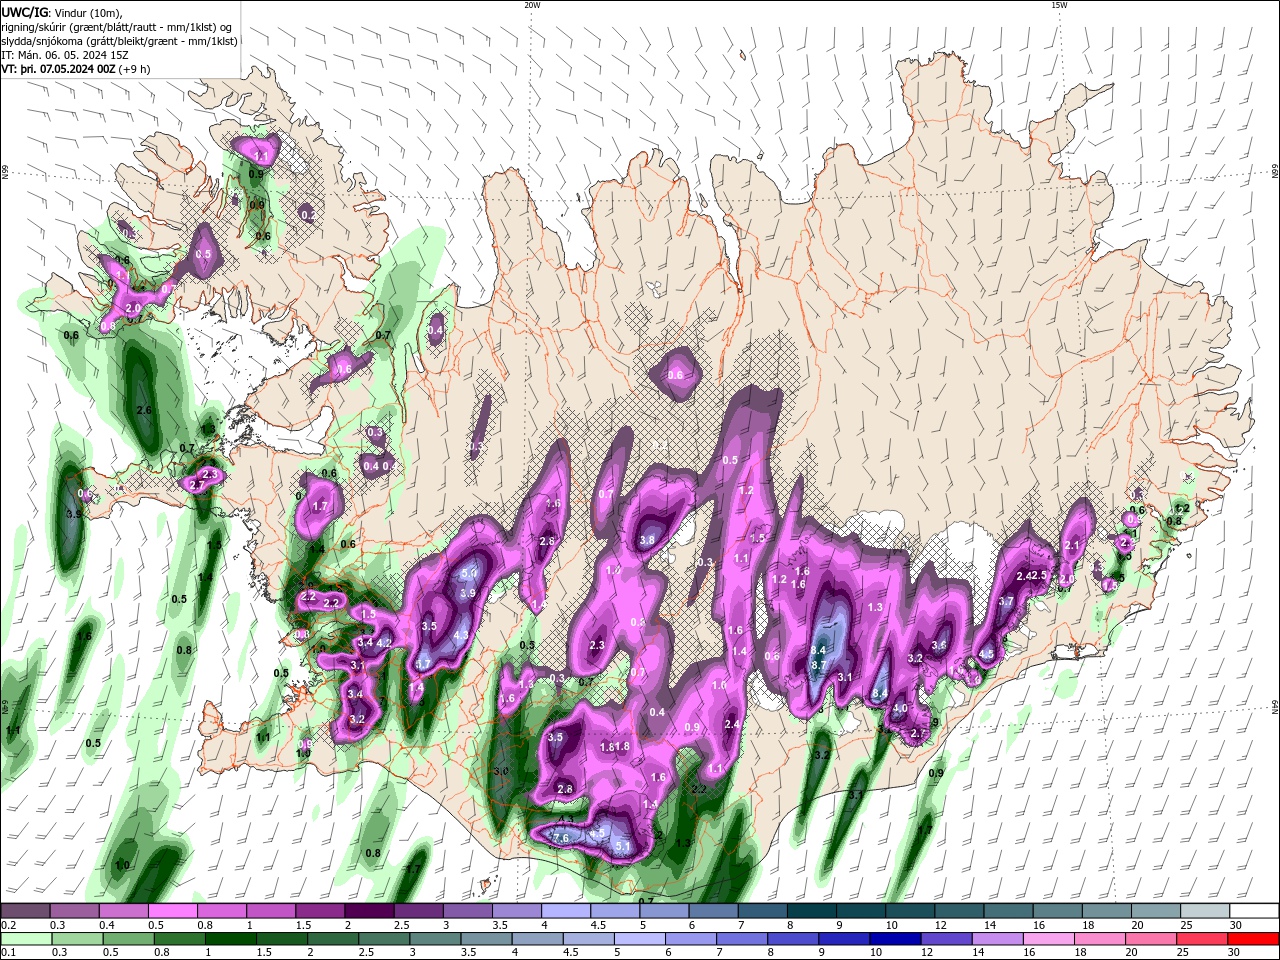Click the '8.7' precipitation value on the map

[x=818, y=665]
